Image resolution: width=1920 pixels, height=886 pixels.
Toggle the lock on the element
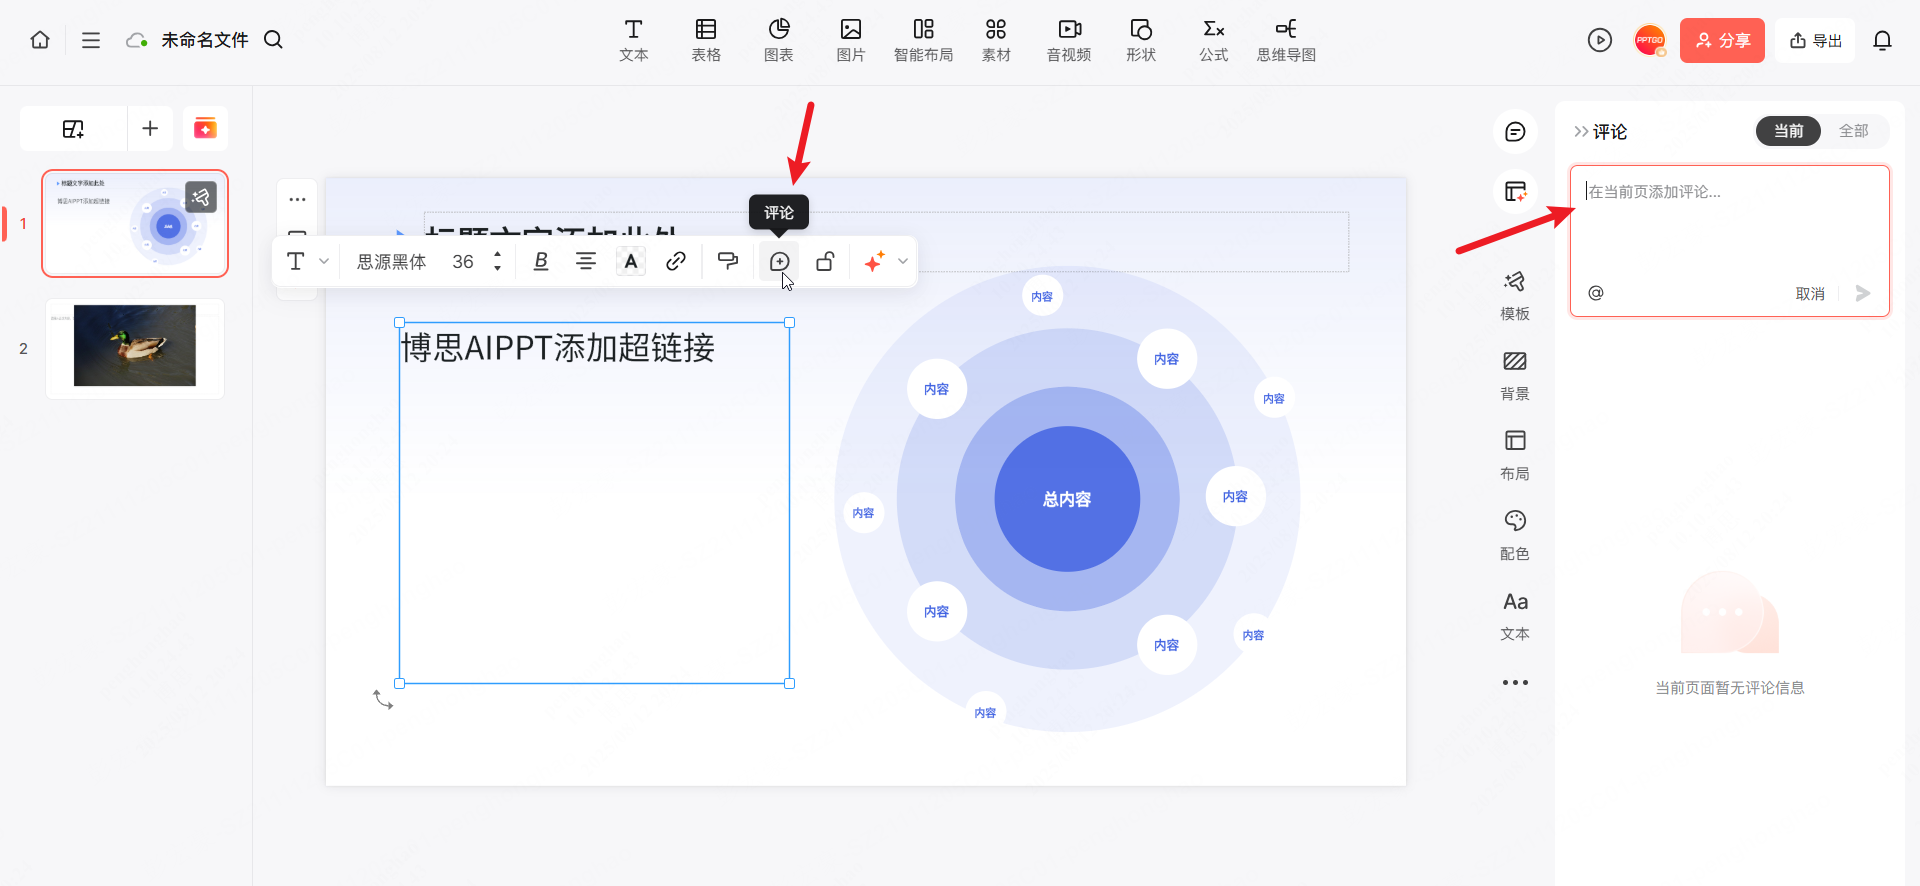[825, 261]
